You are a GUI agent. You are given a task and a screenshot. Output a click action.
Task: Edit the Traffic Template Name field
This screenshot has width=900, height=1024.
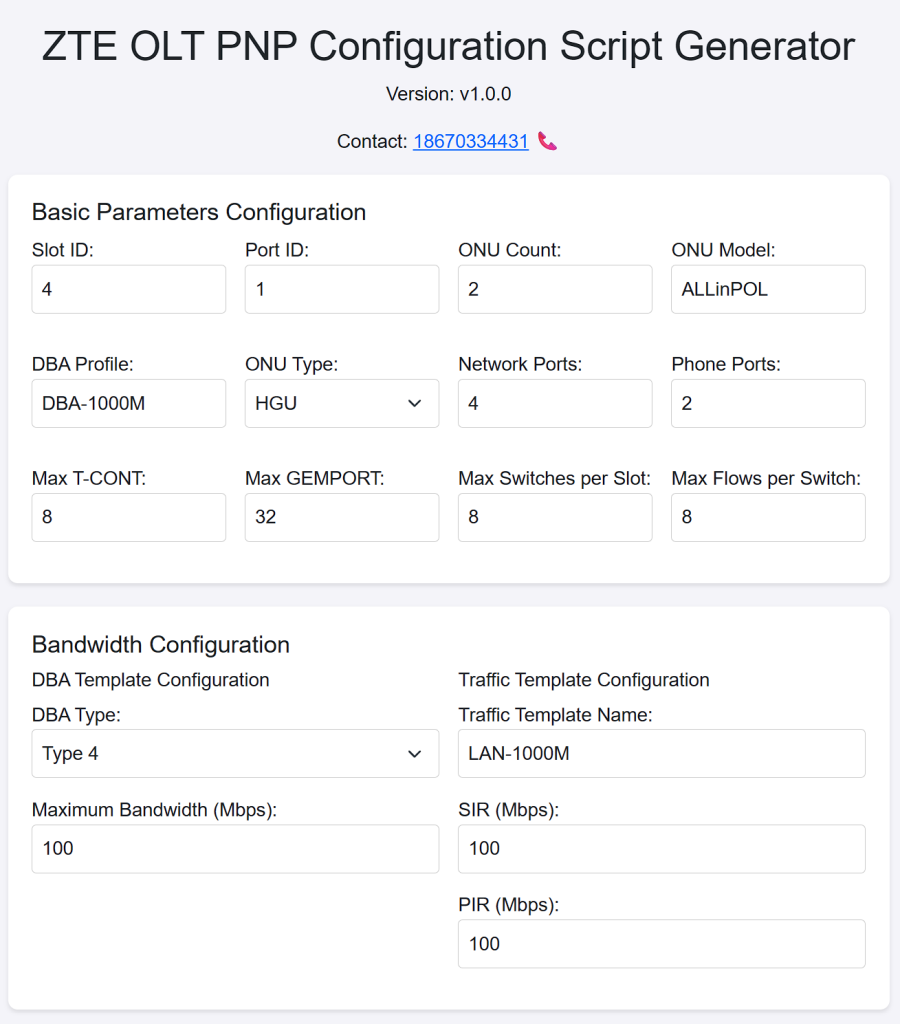[662, 754]
